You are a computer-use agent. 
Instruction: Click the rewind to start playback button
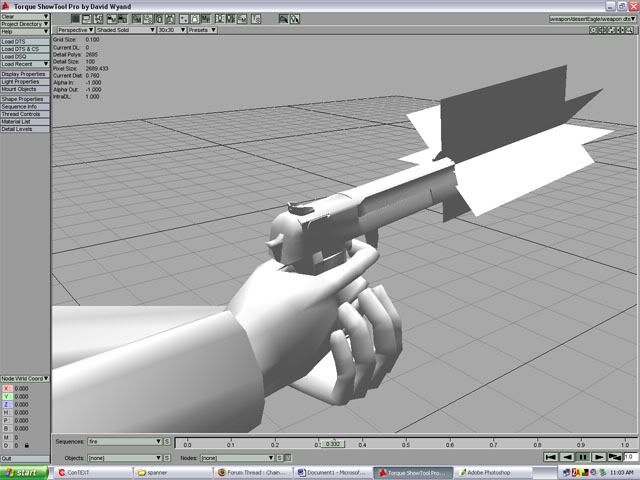[x=549, y=457]
